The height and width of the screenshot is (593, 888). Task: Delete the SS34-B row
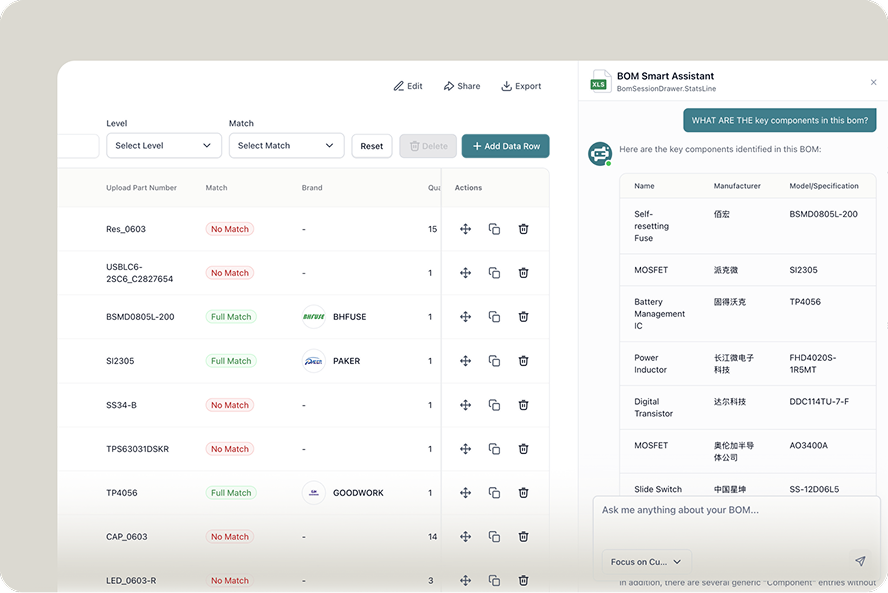(x=523, y=405)
